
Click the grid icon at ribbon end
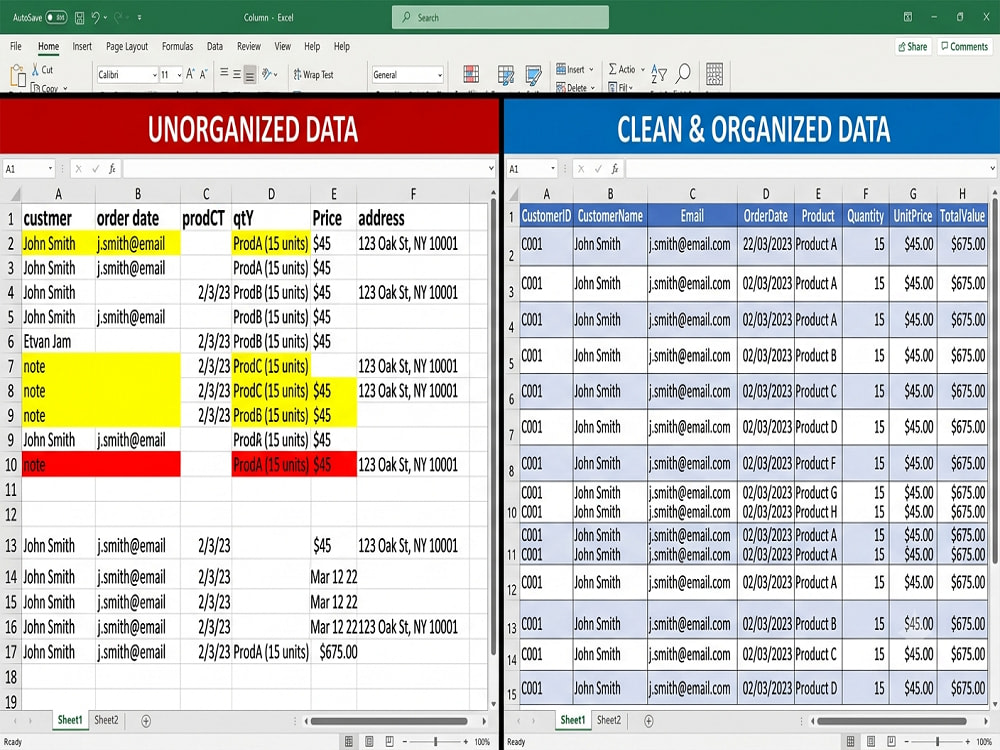pyautogui.click(x=715, y=74)
